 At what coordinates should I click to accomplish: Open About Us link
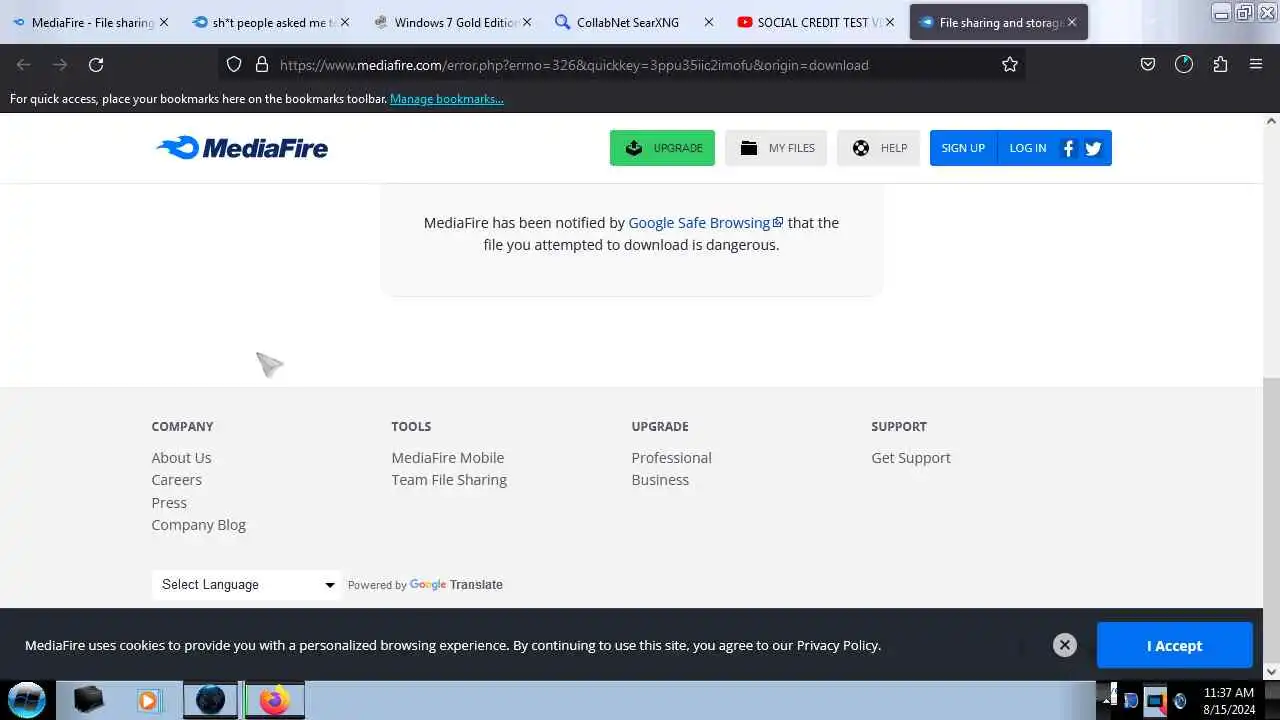tap(181, 458)
